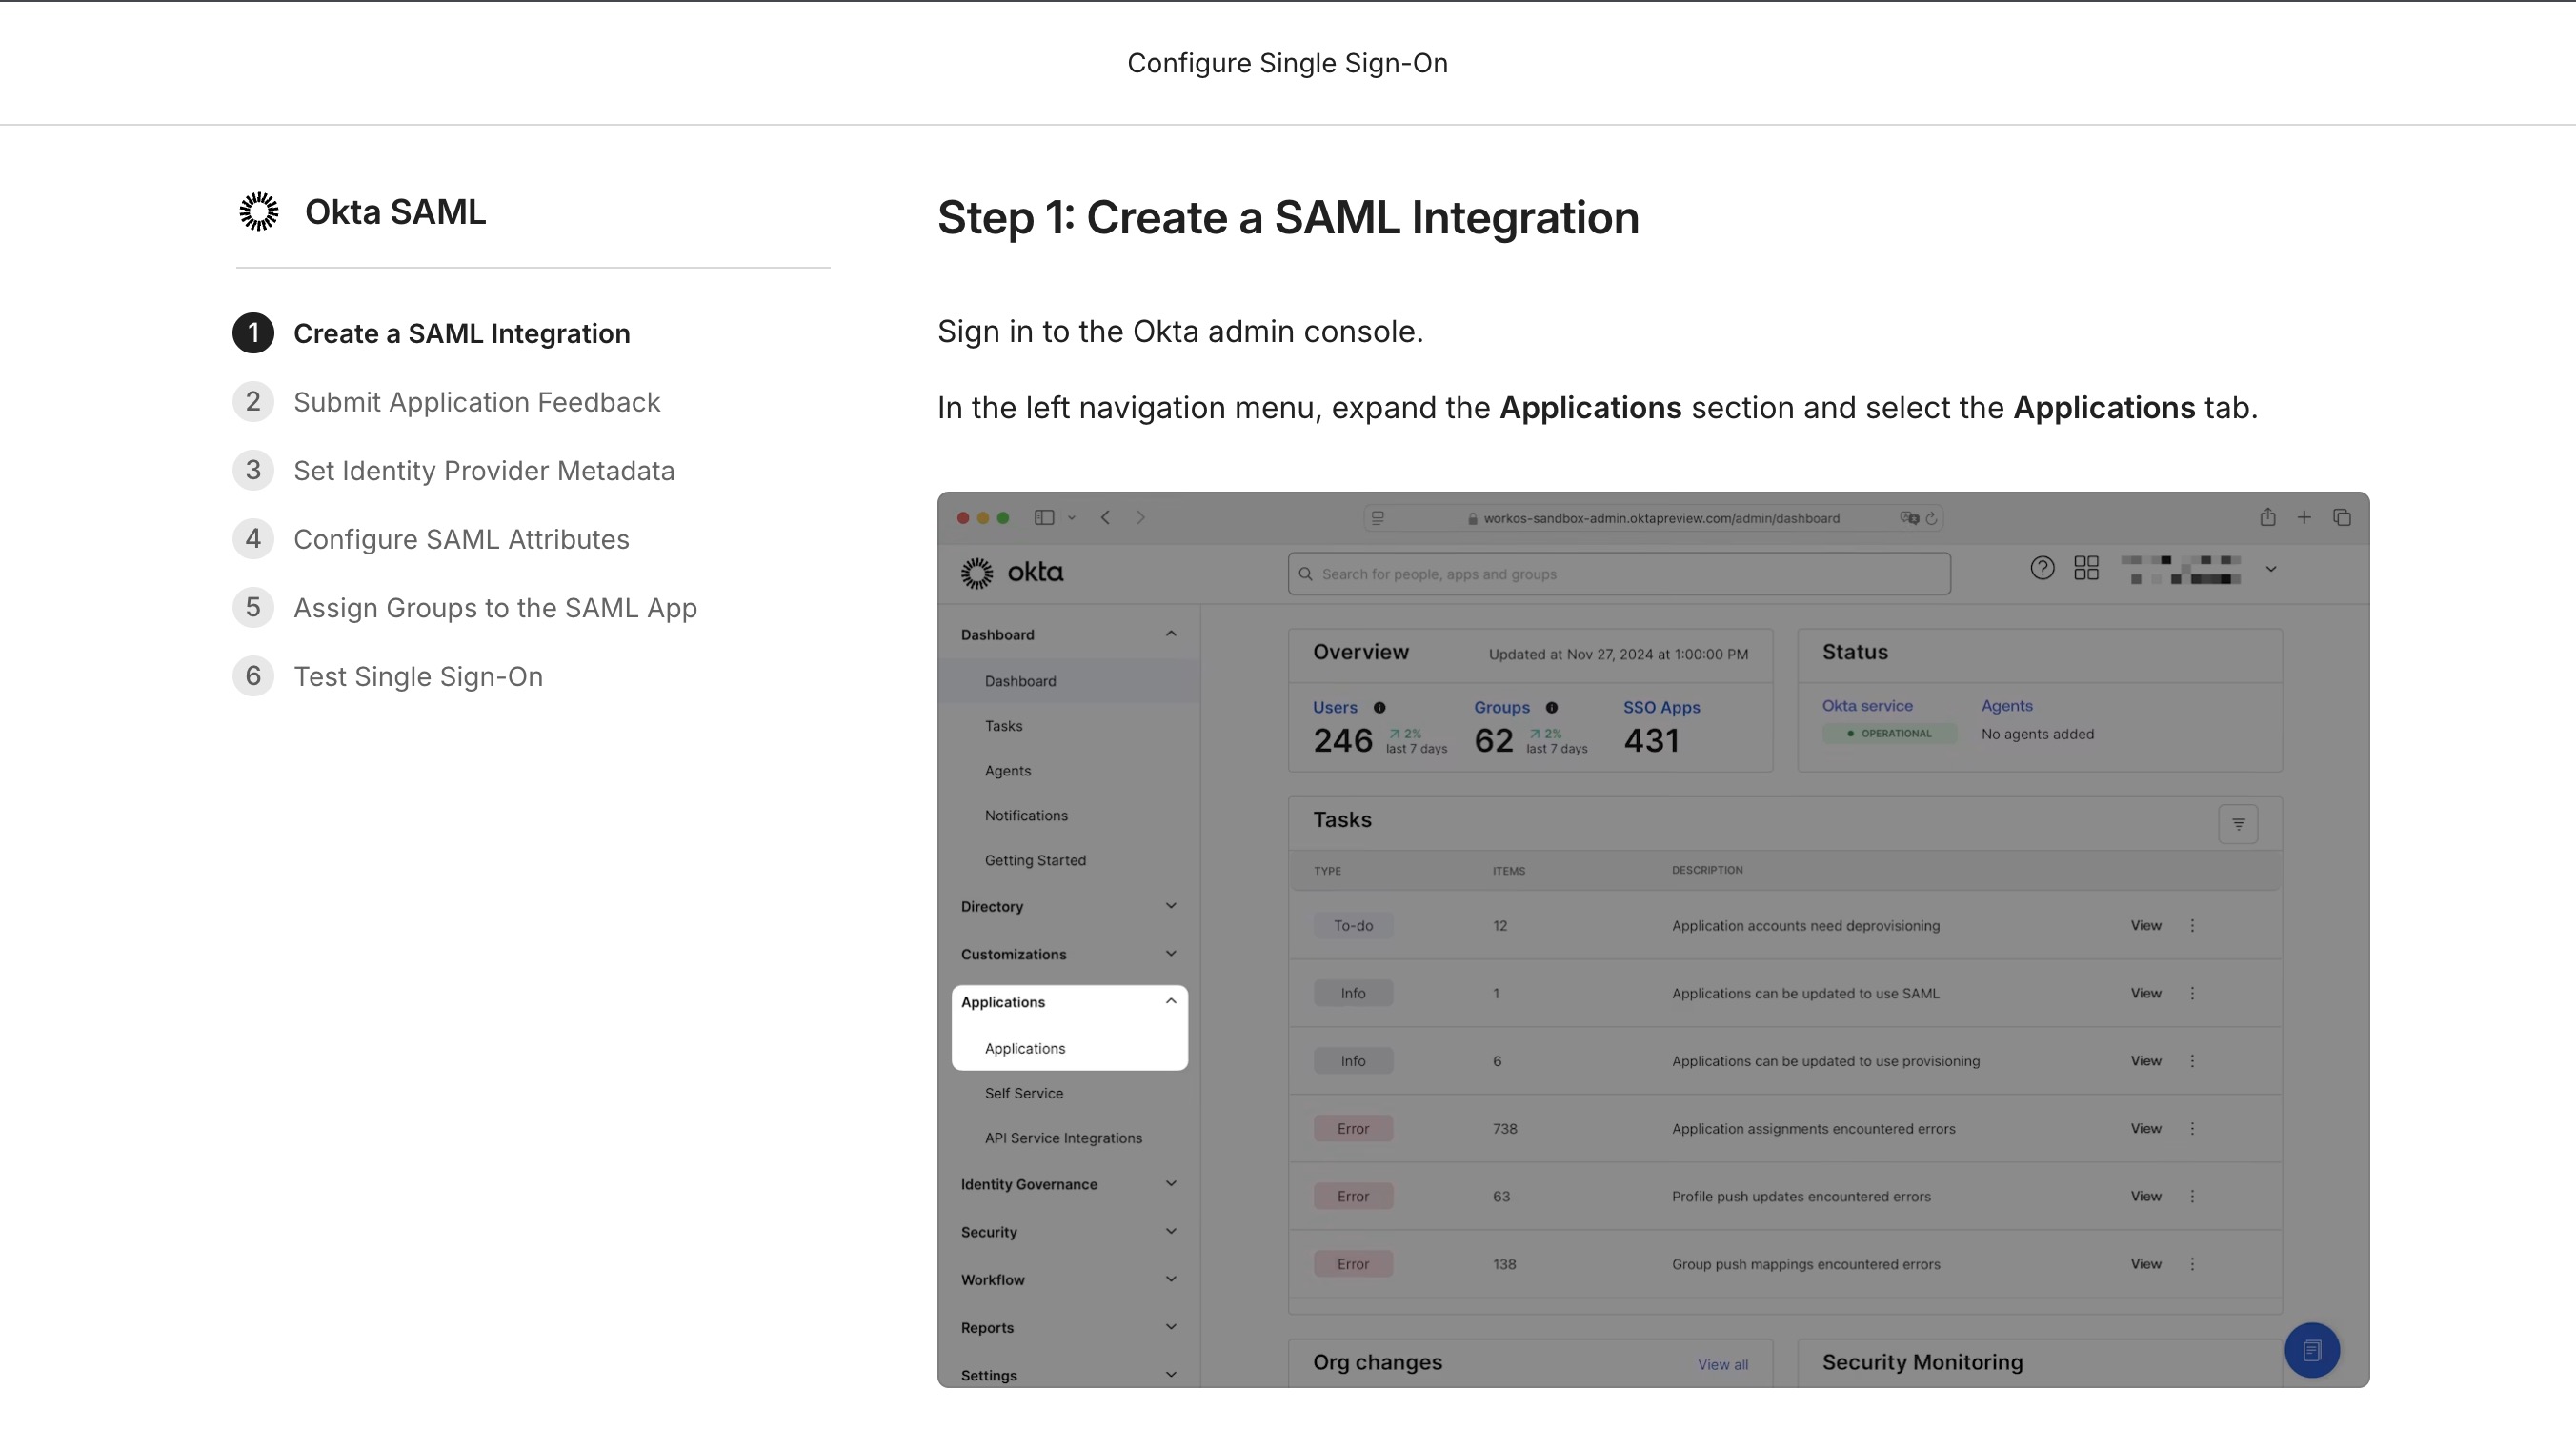Click View on the deprovisioning to-do row
2576x1450 pixels.
[2146, 926]
